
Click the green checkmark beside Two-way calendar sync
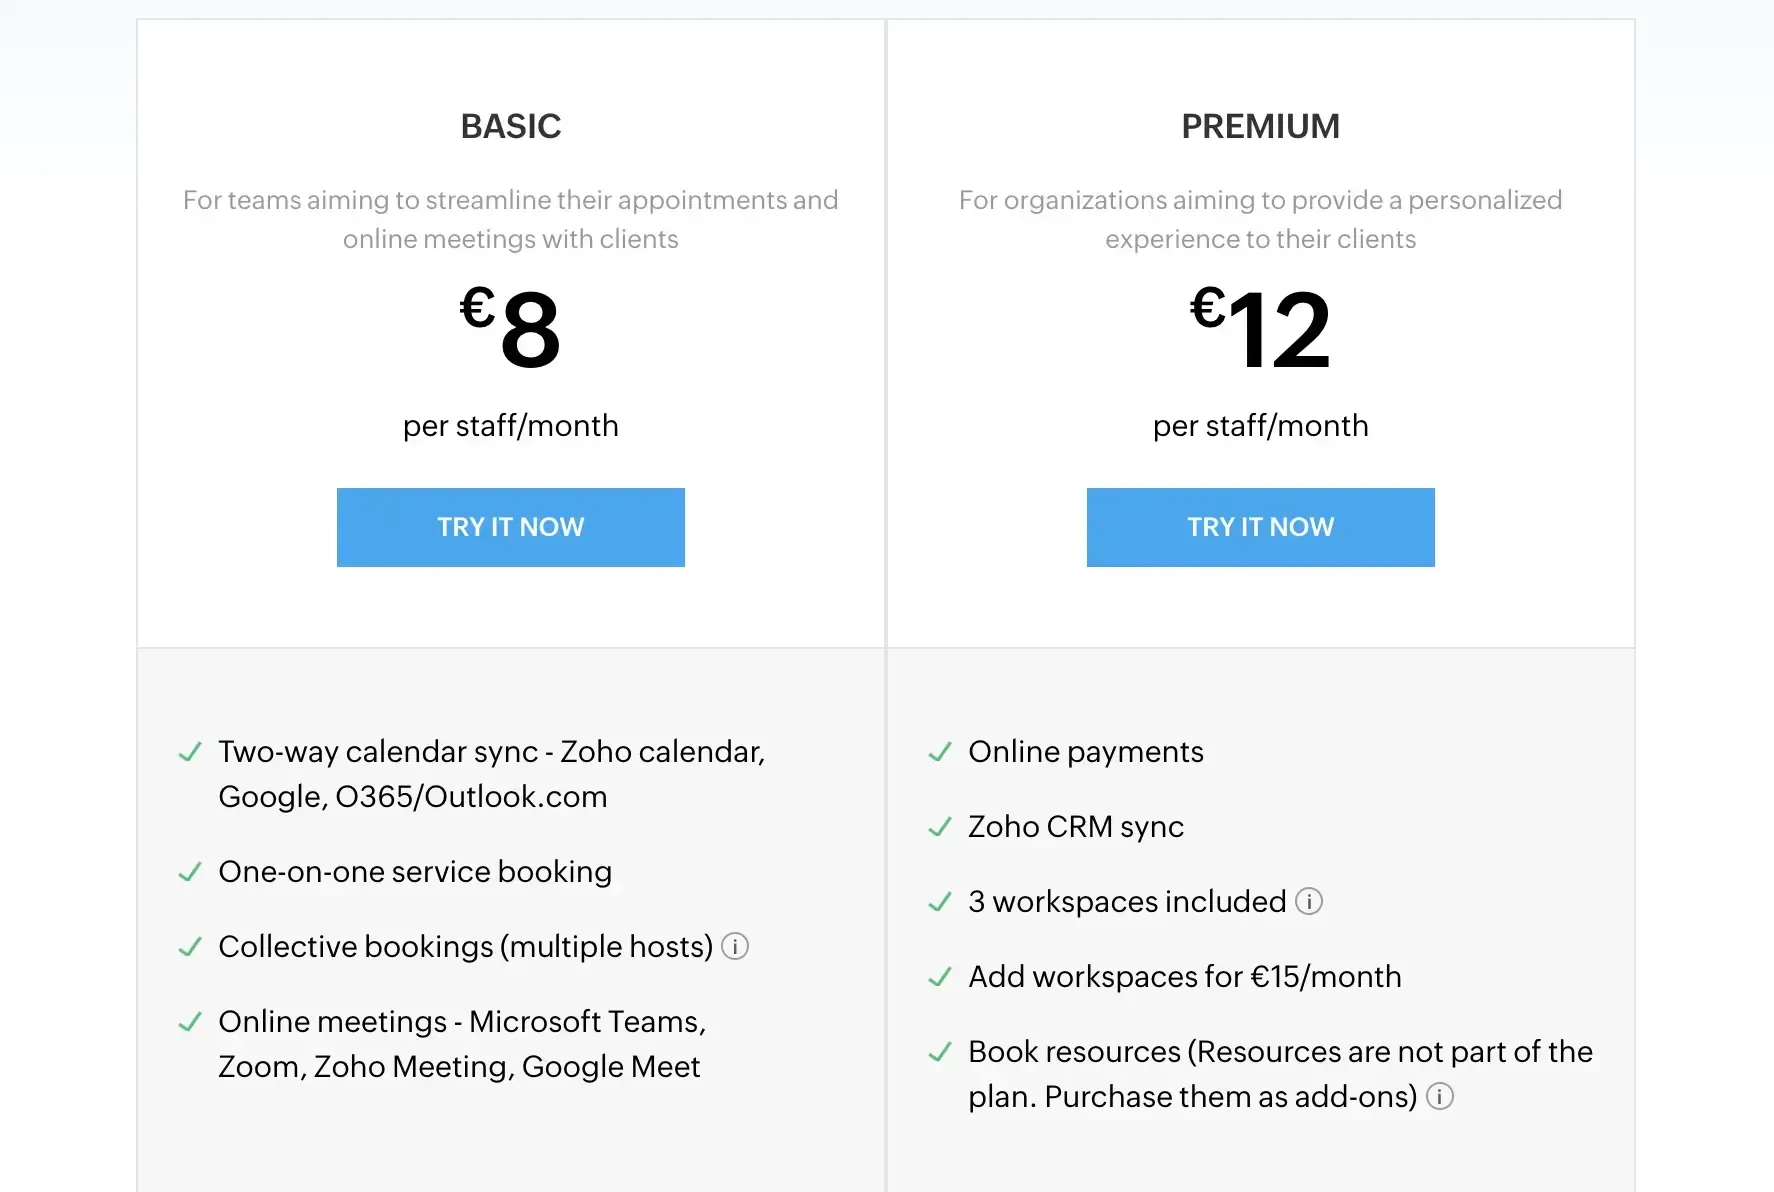(190, 752)
